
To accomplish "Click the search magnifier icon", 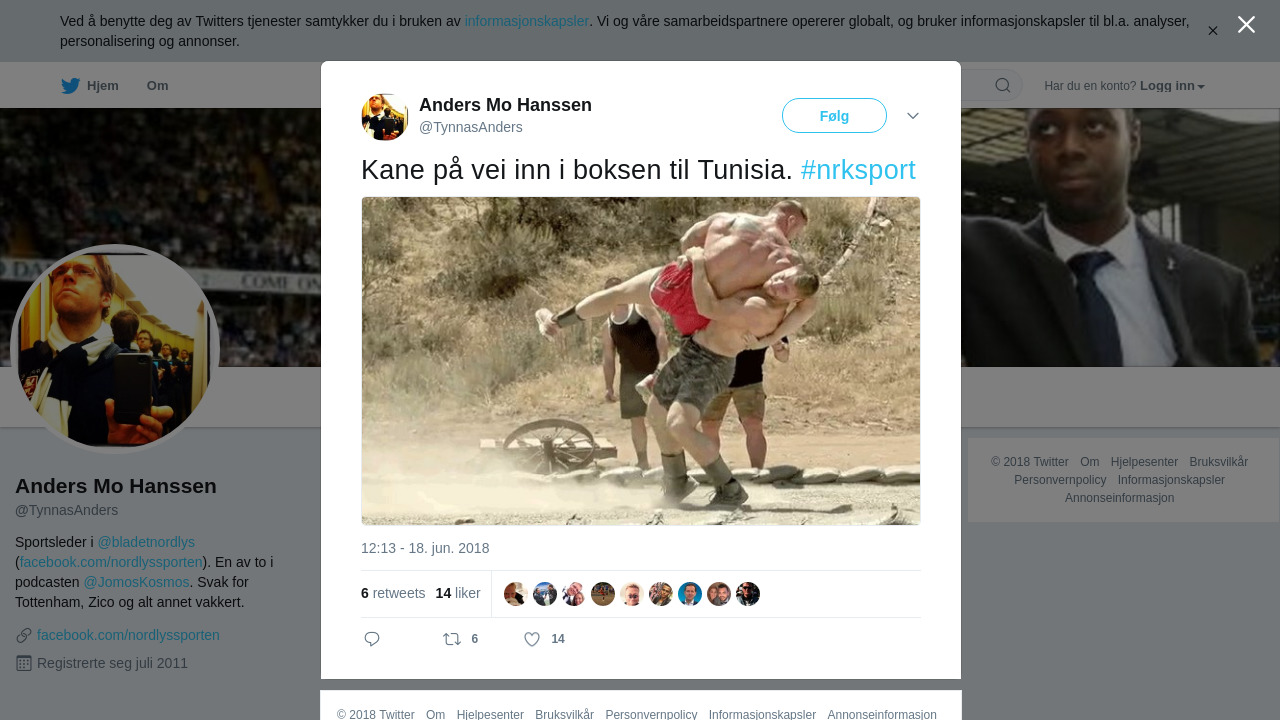I will click(x=1003, y=86).
